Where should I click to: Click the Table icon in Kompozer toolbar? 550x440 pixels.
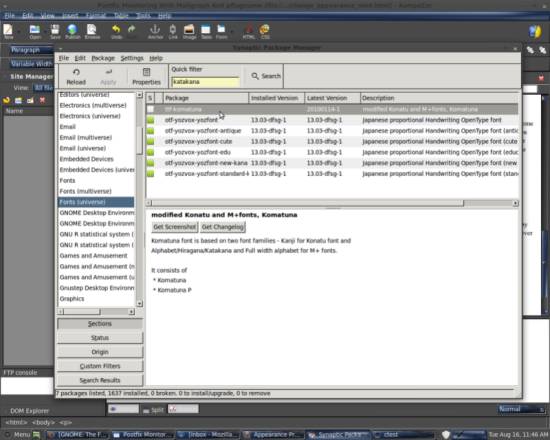(x=206, y=31)
